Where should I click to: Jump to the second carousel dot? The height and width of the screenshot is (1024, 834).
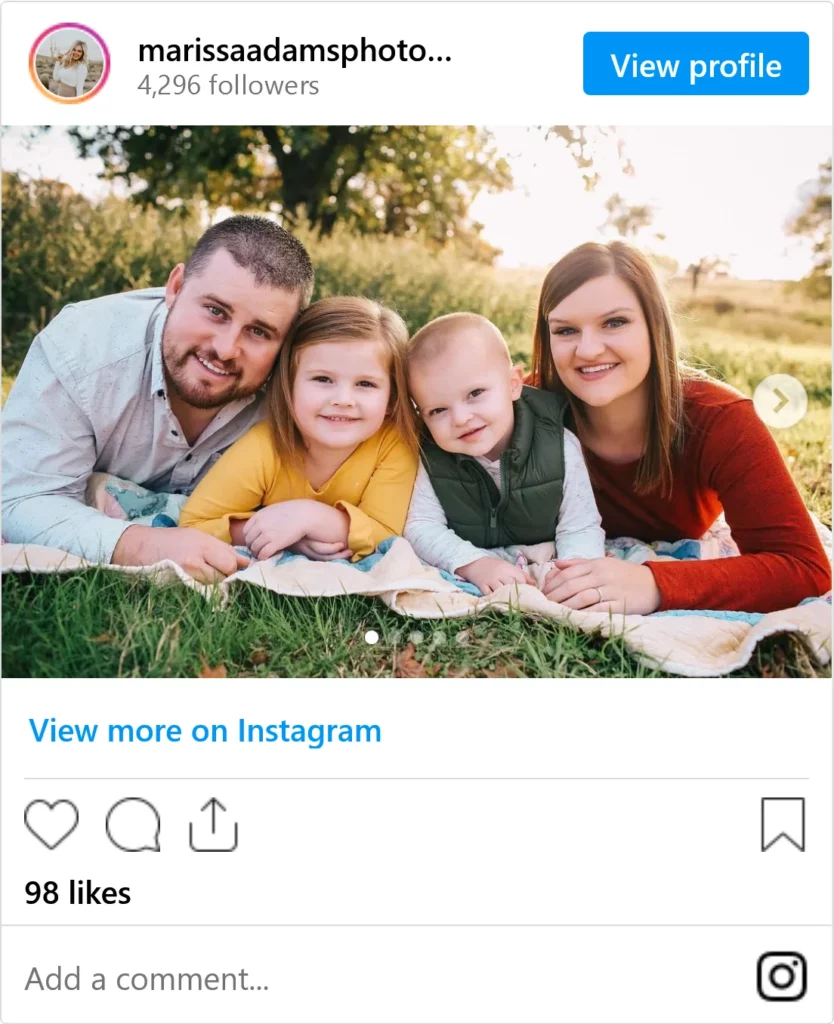pos(394,637)
